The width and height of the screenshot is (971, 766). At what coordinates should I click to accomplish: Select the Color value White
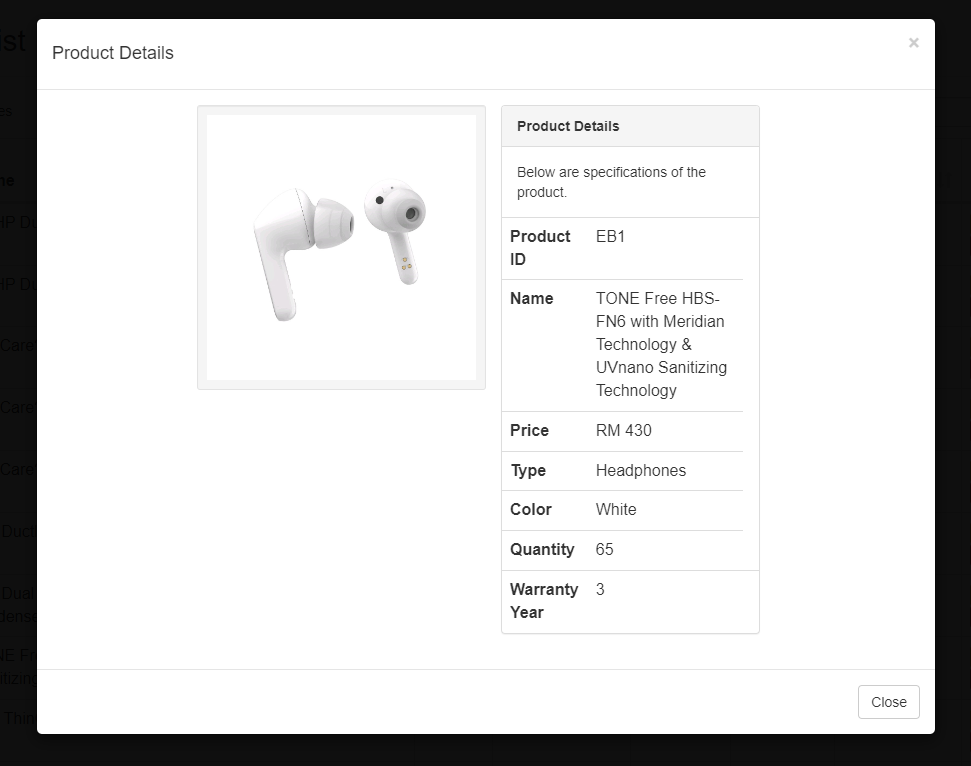[616, 510]
